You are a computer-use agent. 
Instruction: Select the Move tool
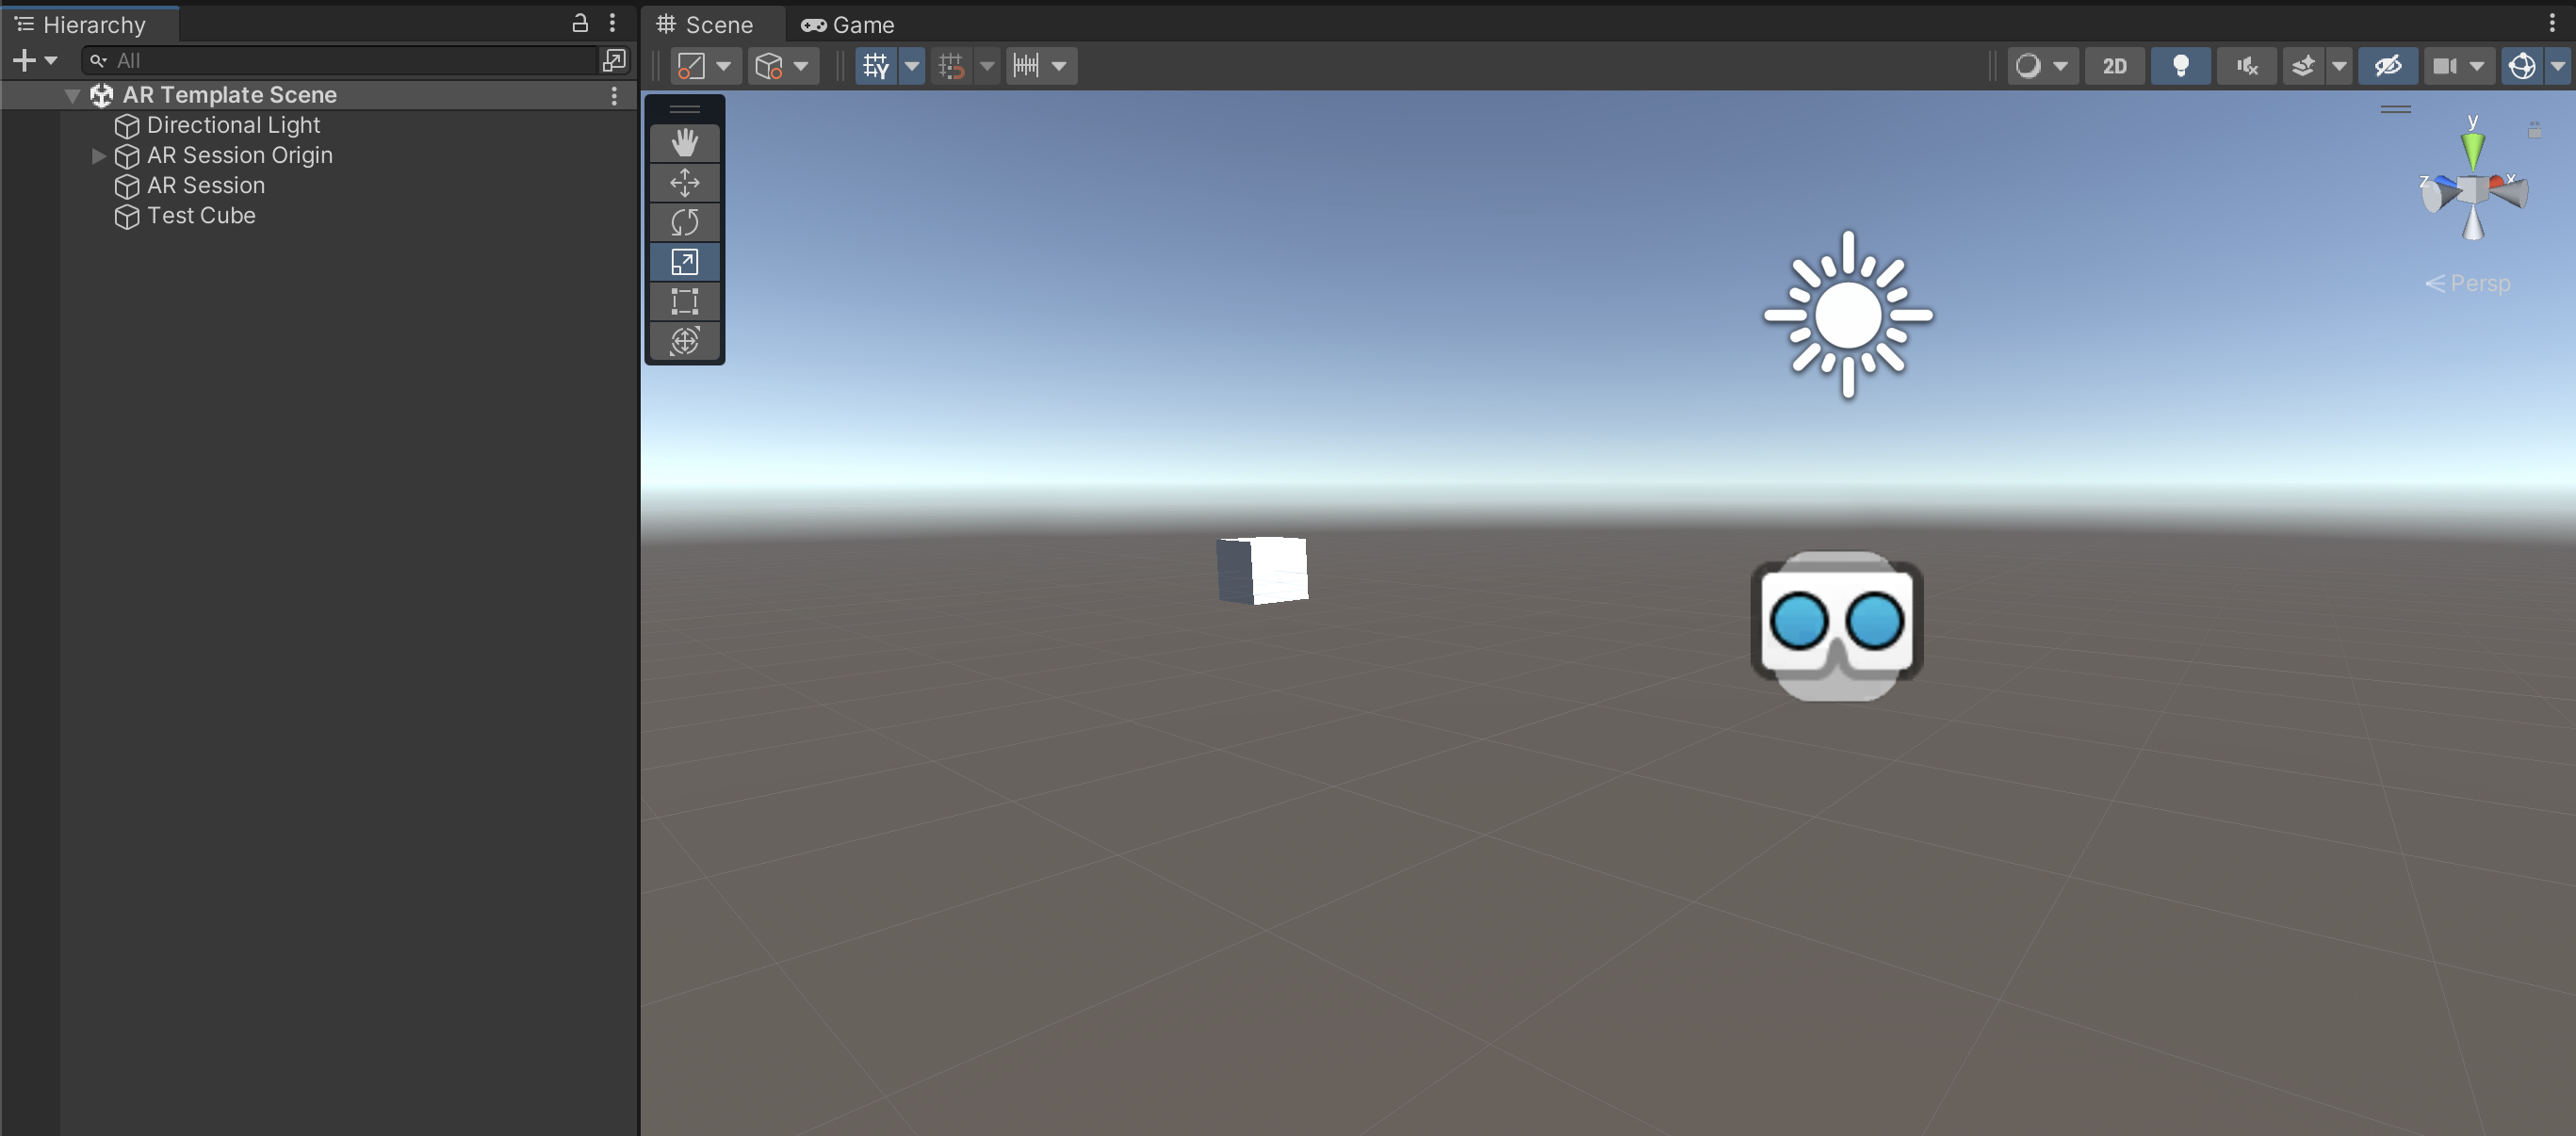pyautogui.click(x=684, y=182)
